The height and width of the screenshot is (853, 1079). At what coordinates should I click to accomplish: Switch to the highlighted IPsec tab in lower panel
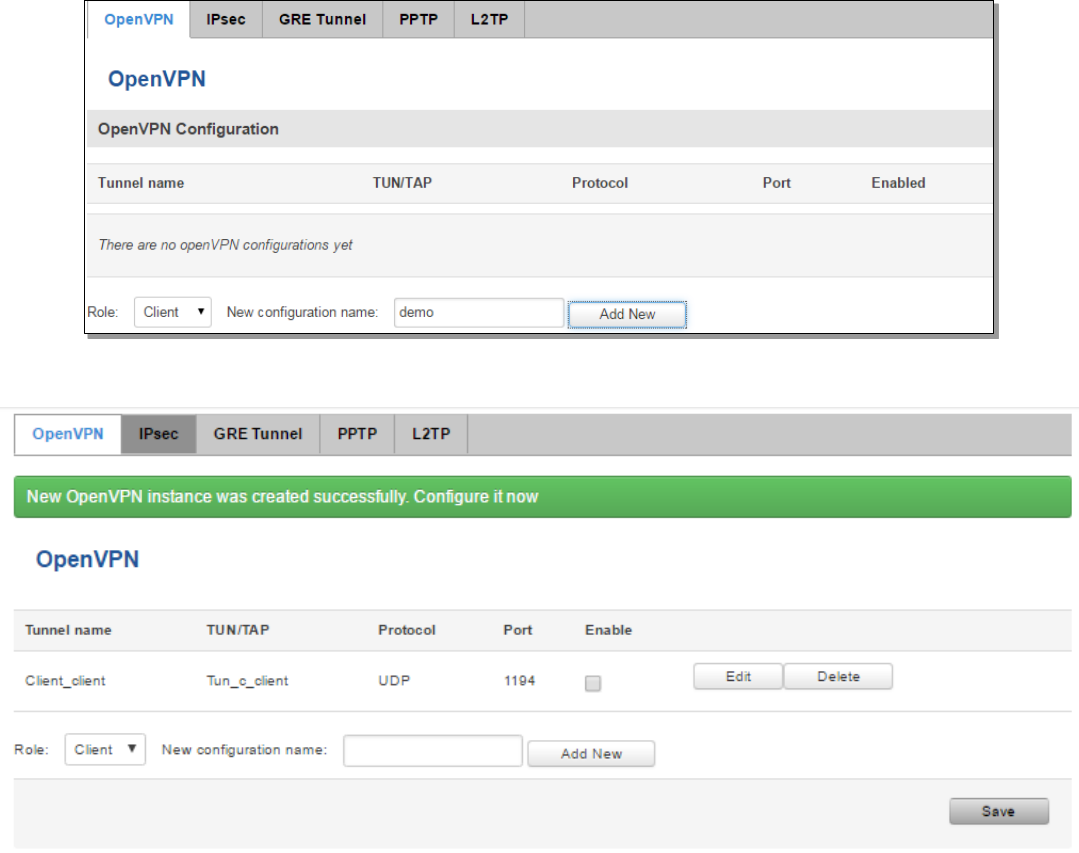158,434
